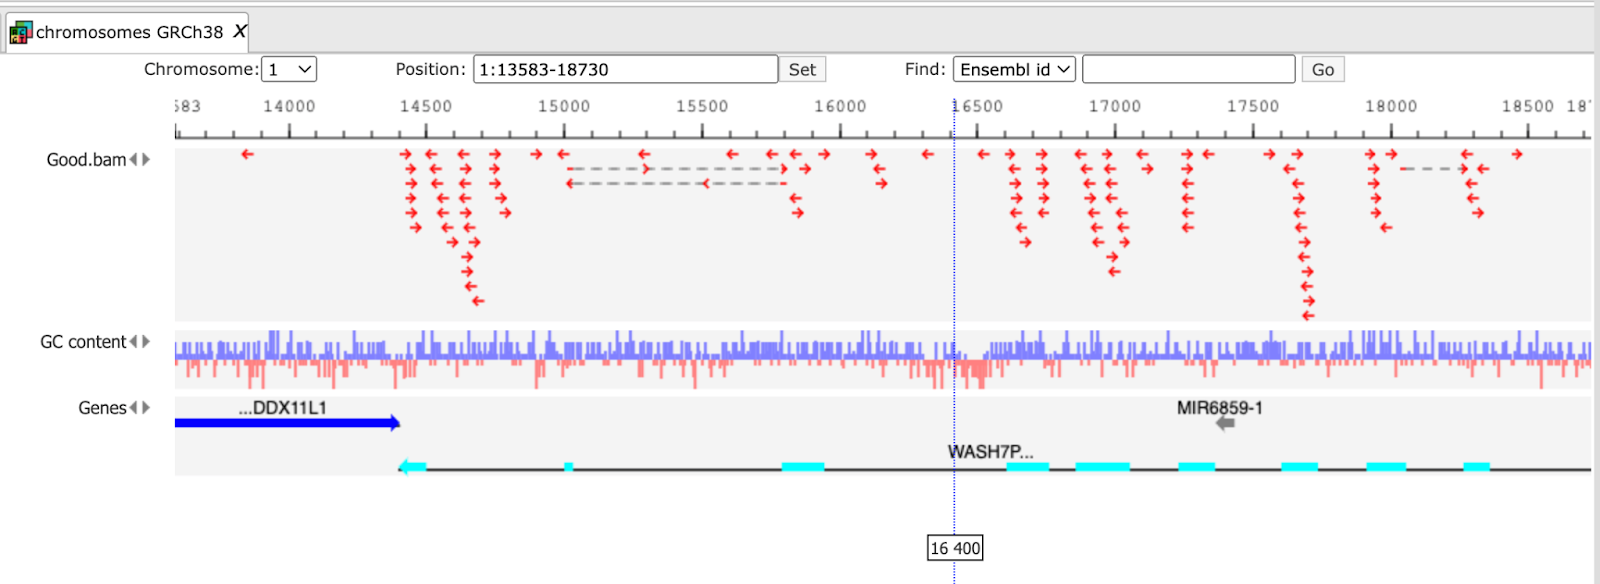Click the DDX11L1 gene name label
Viewport: 1600px width, 584px height.
click(283, 408)
